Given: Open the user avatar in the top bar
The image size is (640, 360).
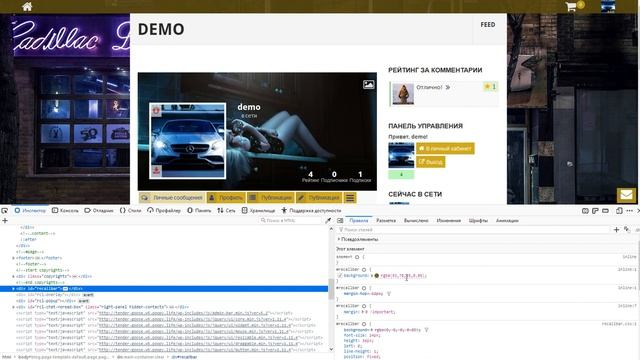Looking at the screenshot, I should click(x=608, y=7).
